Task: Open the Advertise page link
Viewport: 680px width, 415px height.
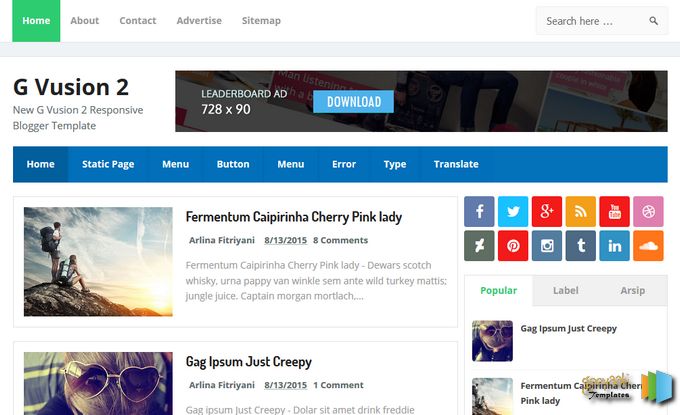Action: (199, 21)
